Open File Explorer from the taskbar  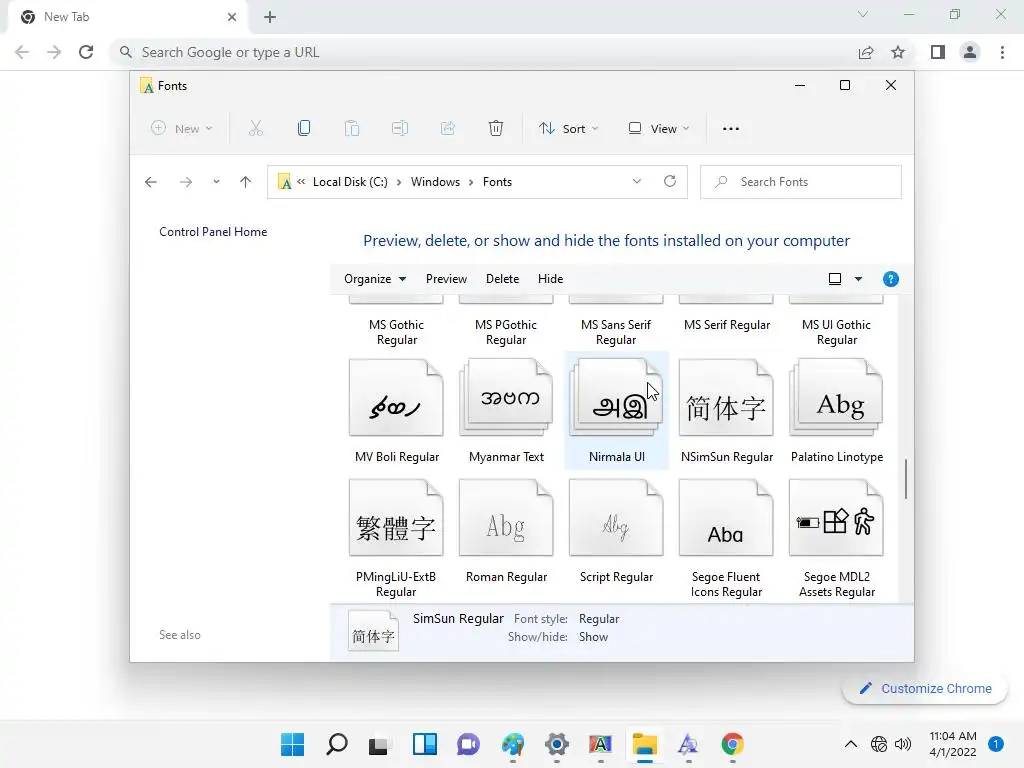(x=645, y=744)
